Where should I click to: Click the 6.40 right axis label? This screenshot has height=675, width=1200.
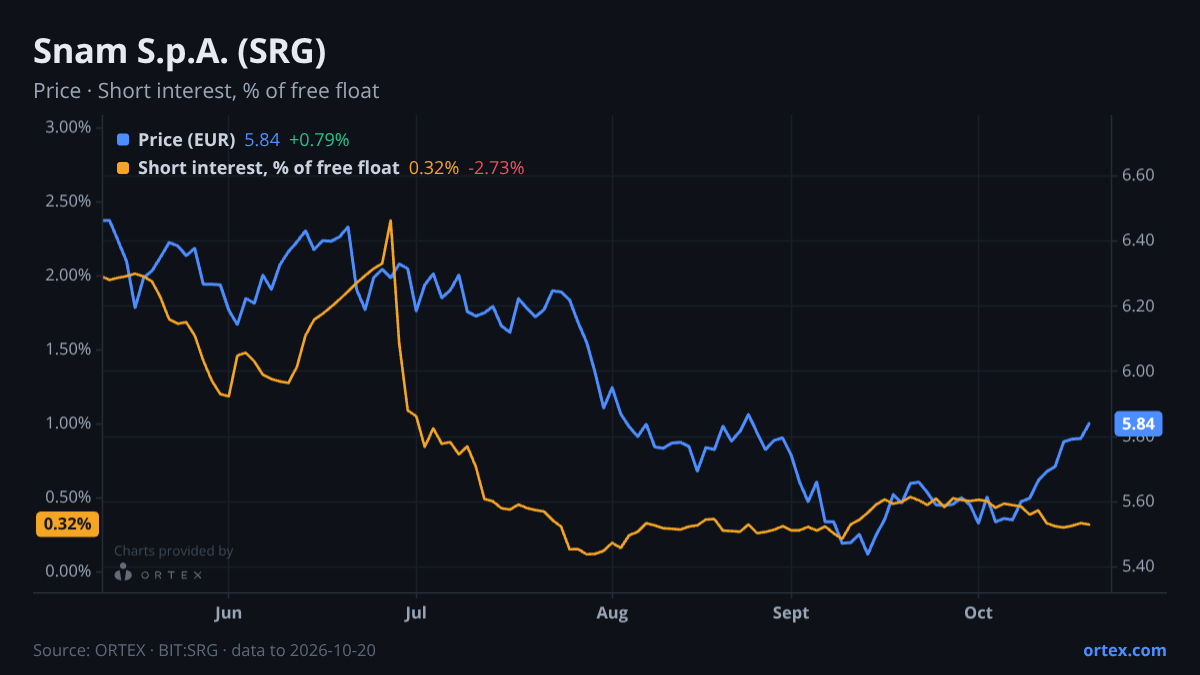1139,240
